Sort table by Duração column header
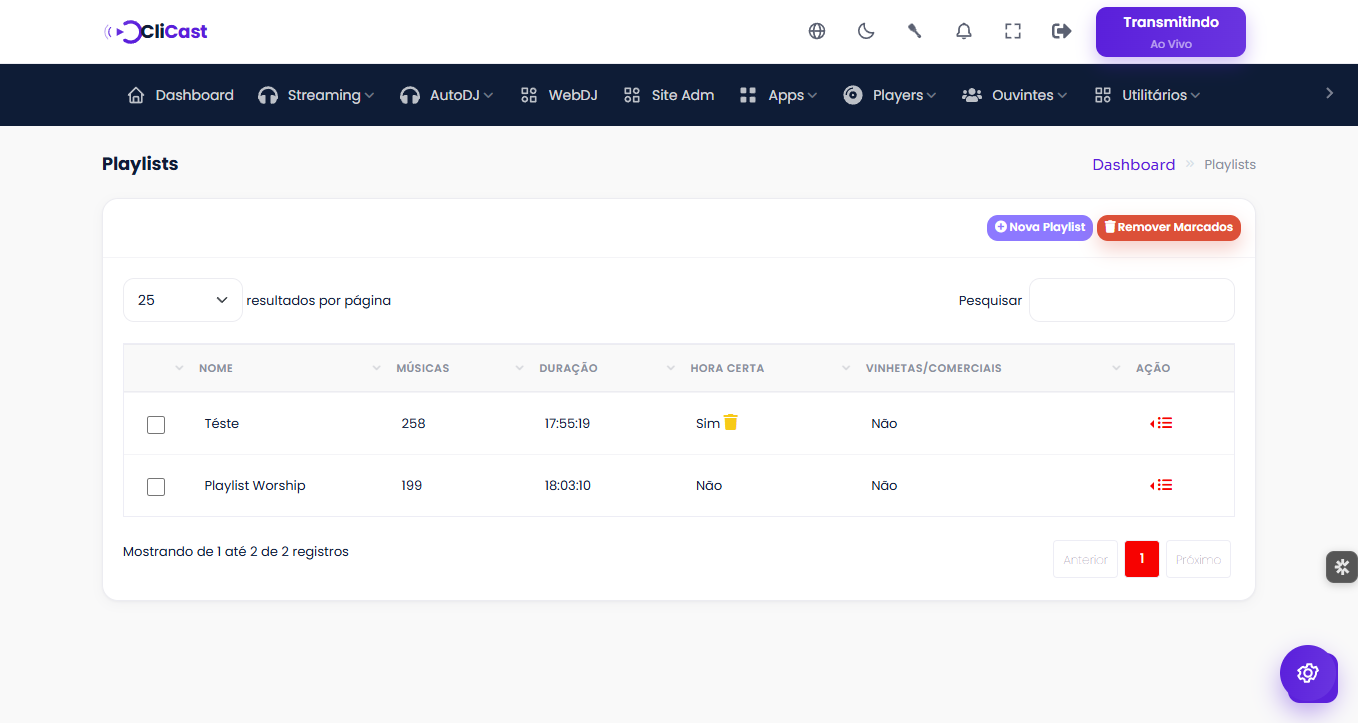The image size is (1358, 723). [x=568, y=368]
